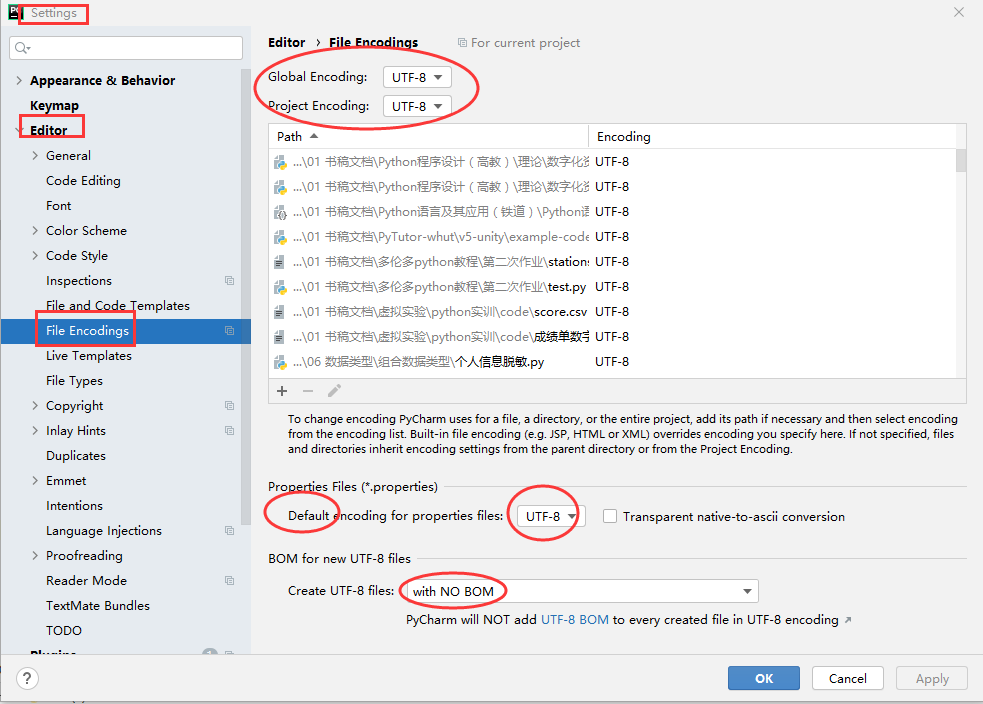Click the file table vertical scrollbar
Viewport: 983px width, 704px height.
click(961, 160)
